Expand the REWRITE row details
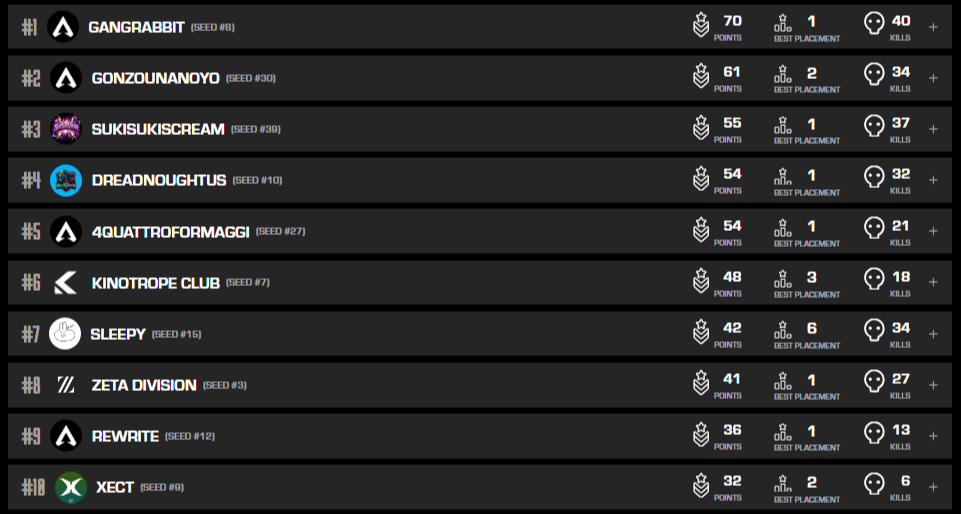 [x=933, y=436]
